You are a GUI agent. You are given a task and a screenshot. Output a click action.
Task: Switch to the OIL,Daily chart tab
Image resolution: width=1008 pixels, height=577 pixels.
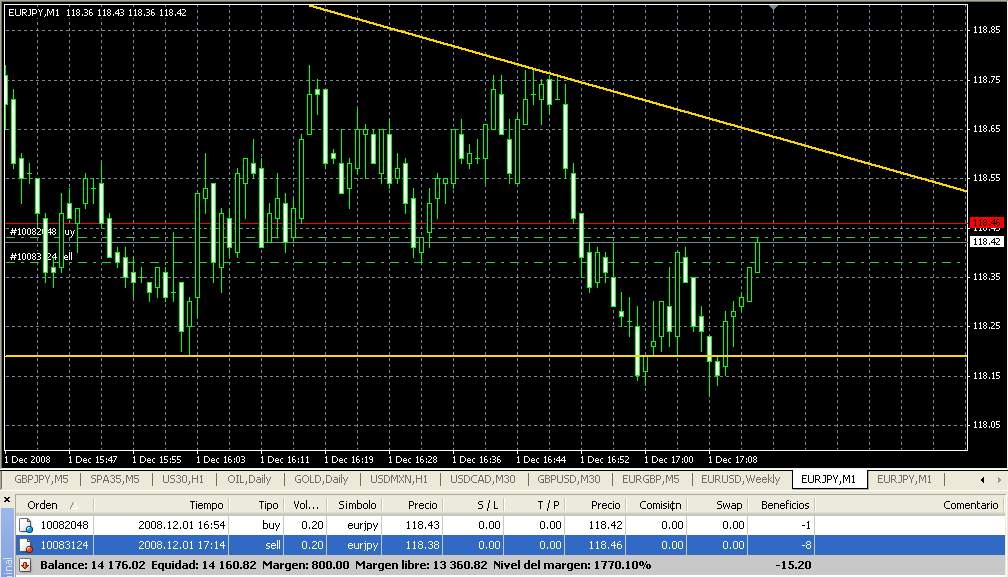(249, 479)
